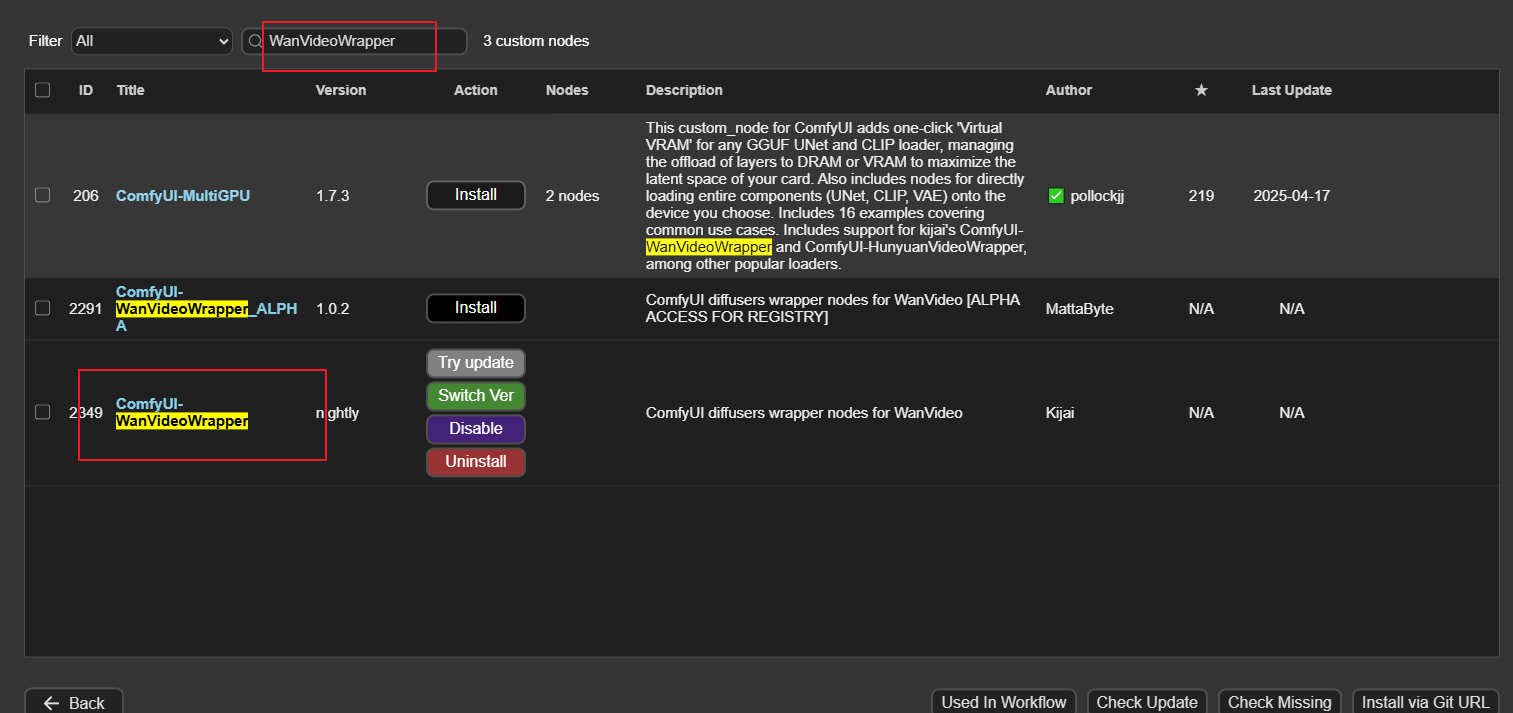
Task: Check the ComfyUI-MultiGPU row checkbox
Action: click(42, 196)
